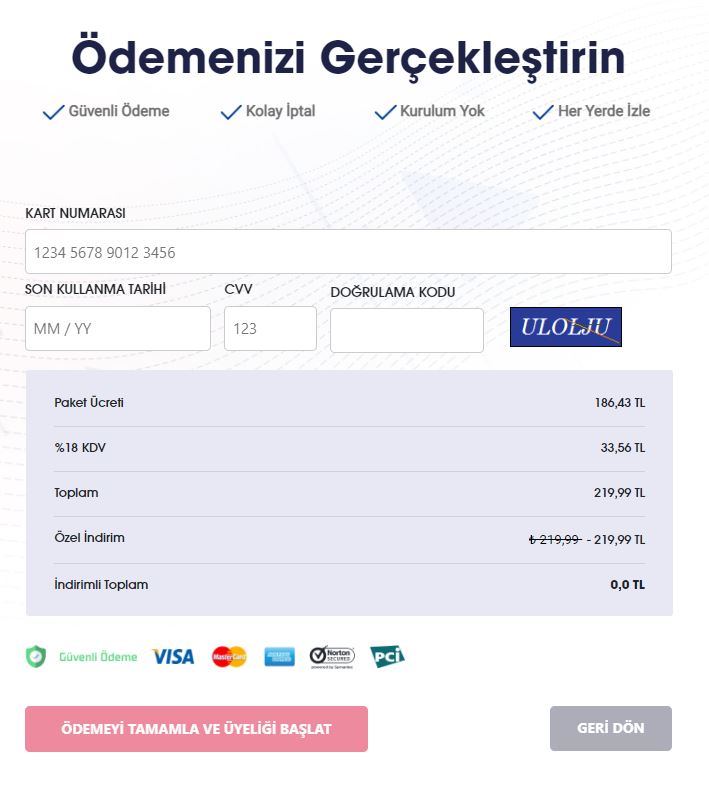Image resolution: width=709 pixels, height=787 pixels.
Task: Click the Visa logo icon
Action: [173, 657]
